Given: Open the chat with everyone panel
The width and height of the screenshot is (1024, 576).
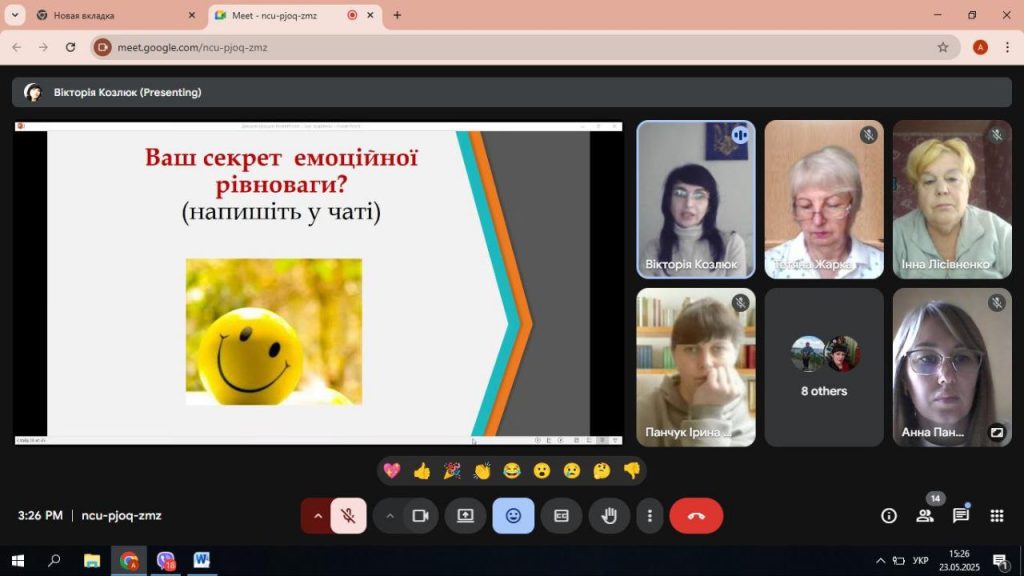Looking at the screenshot, I should [x=960, y=516].
